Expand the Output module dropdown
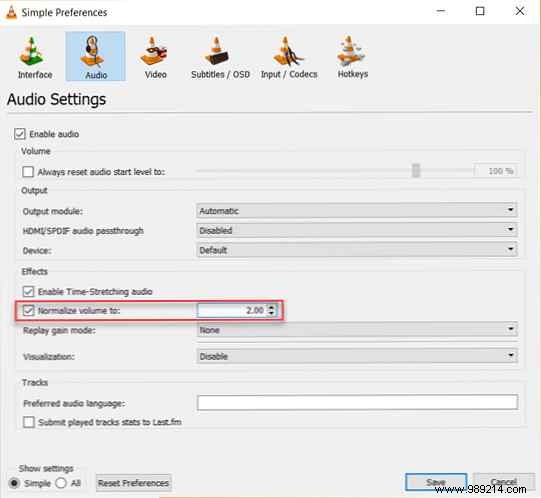 pyautogui.click(x=356, y=211)
